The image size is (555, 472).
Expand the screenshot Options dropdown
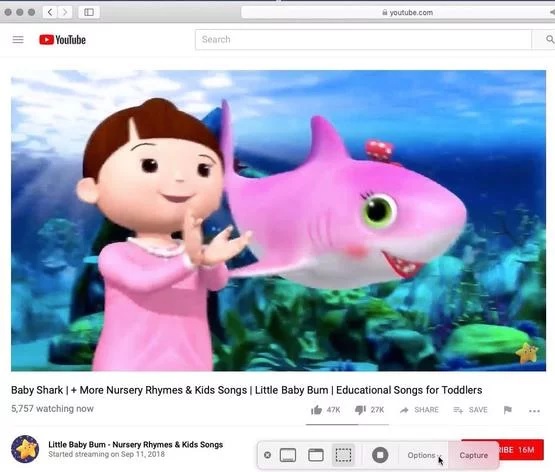tap(424, 455)
